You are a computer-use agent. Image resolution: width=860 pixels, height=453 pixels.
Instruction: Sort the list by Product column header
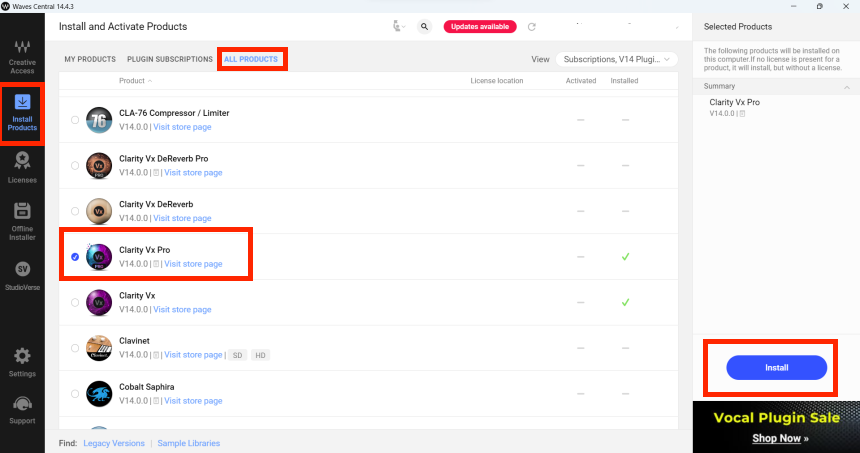(x=135, y=81)
